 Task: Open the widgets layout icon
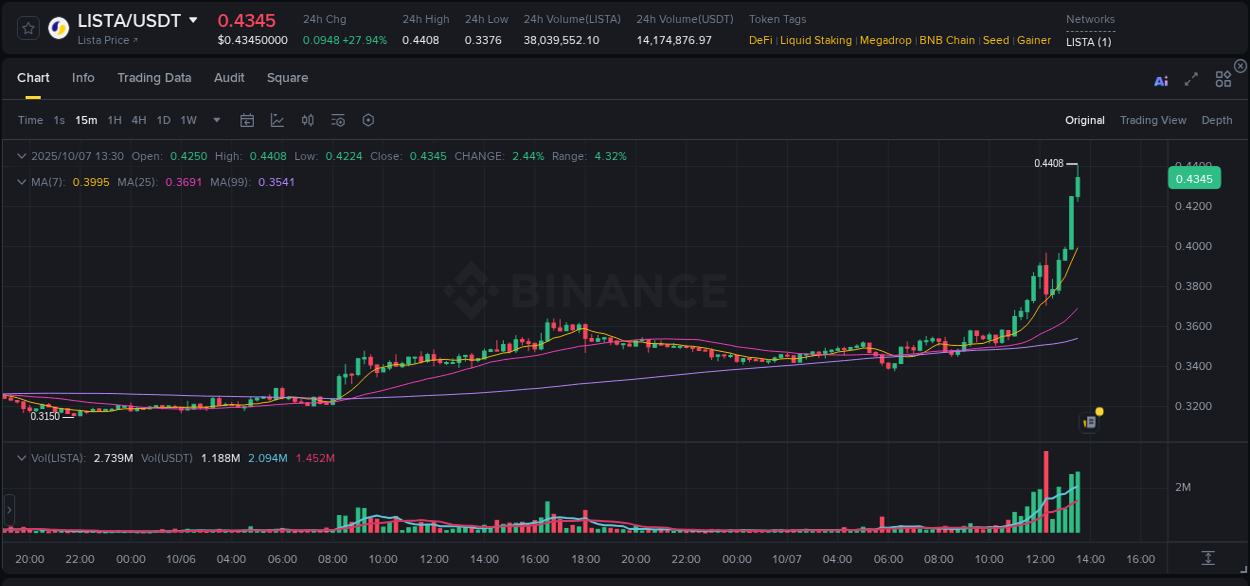coord(1222,79)
